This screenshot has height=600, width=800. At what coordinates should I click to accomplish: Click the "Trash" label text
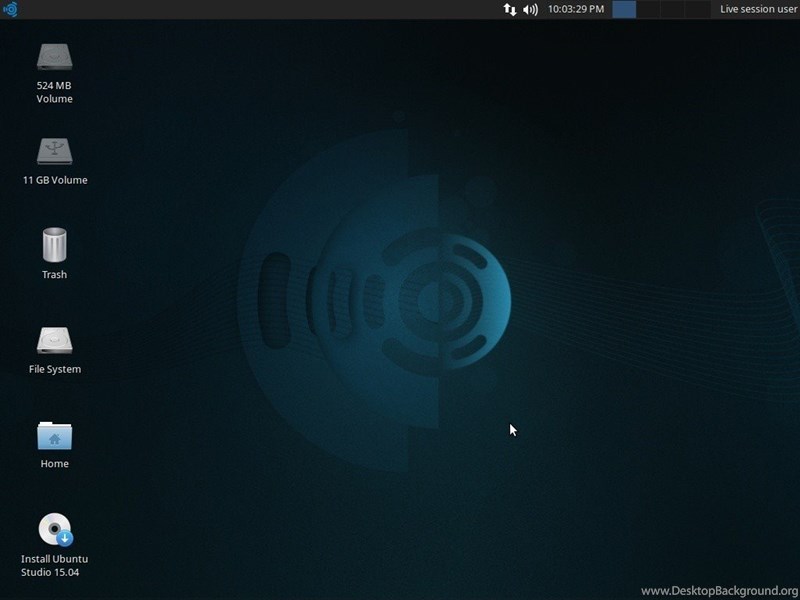tap(55, 274)
